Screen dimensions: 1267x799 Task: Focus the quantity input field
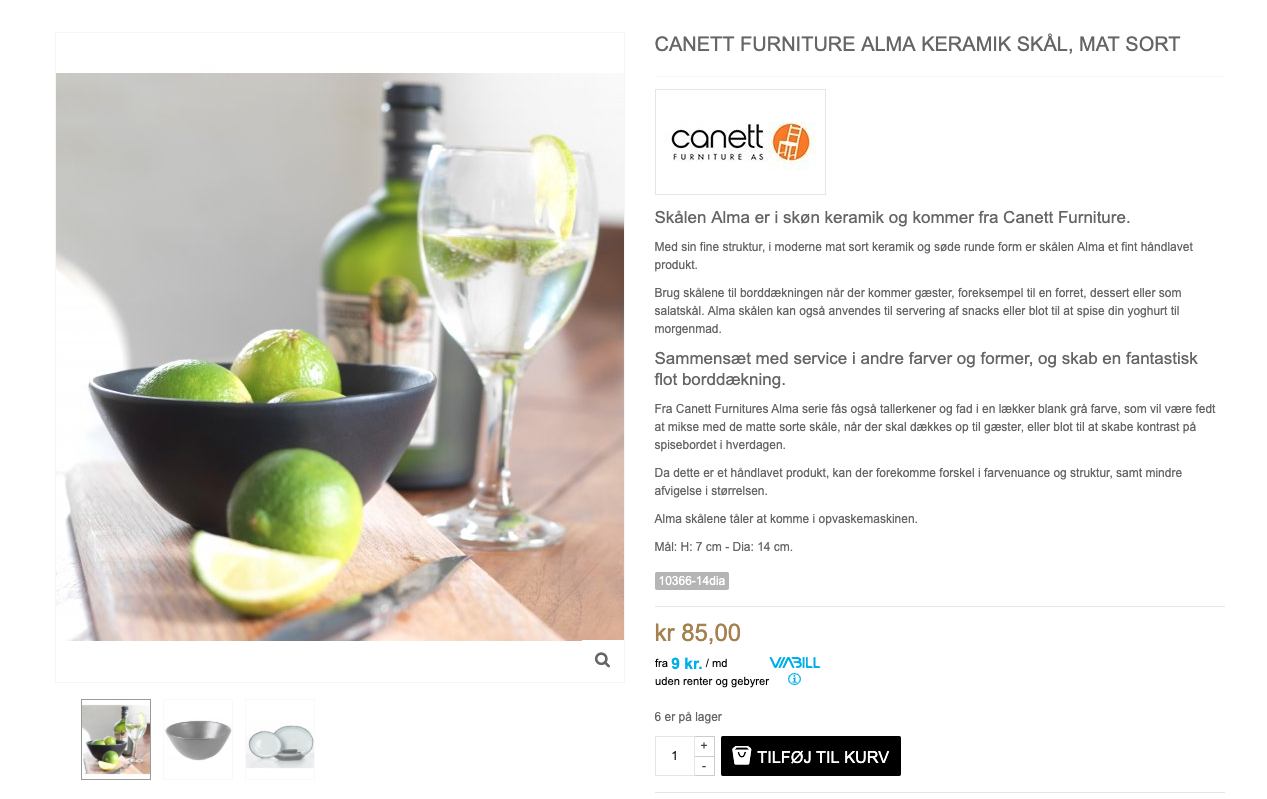674,756
